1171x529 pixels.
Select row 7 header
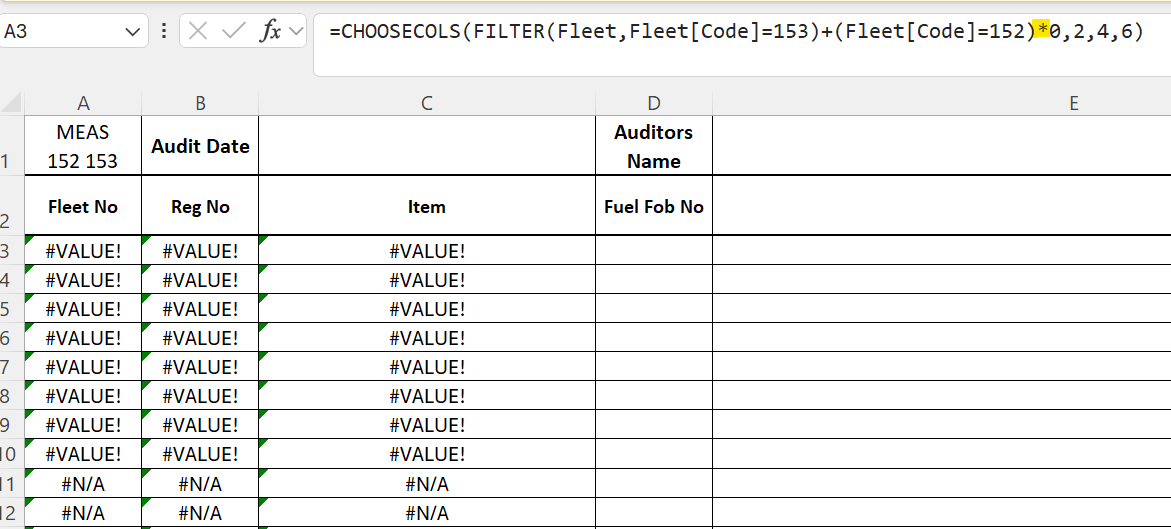pos(12,367)
